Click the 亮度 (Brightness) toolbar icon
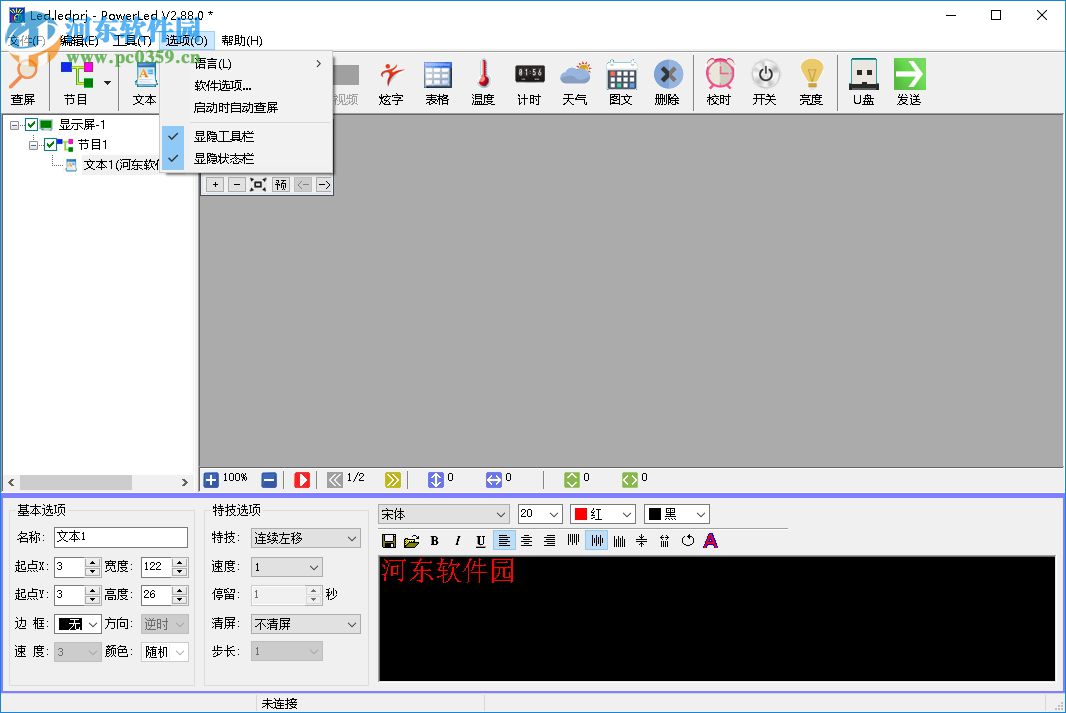The height and width of the screenshot is (713, 1066). 811,80
